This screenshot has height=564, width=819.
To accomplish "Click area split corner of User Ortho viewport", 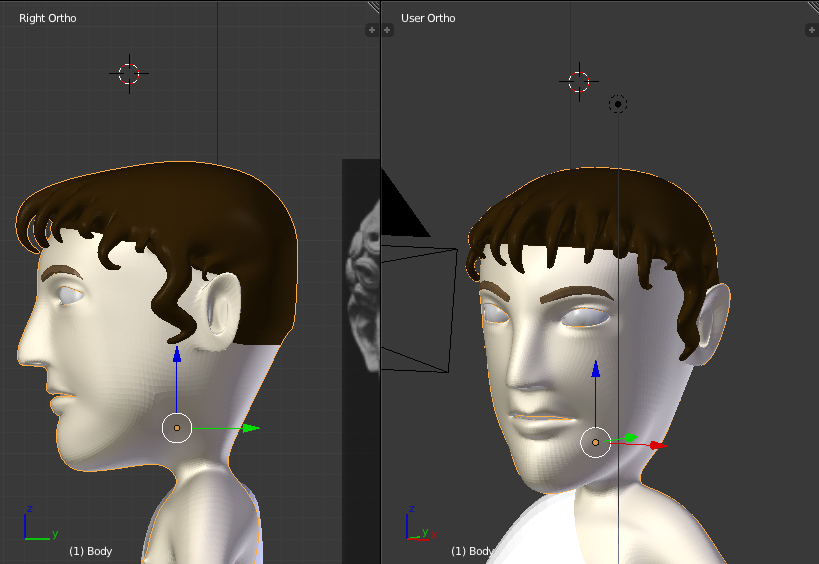I will click(812, 7).
